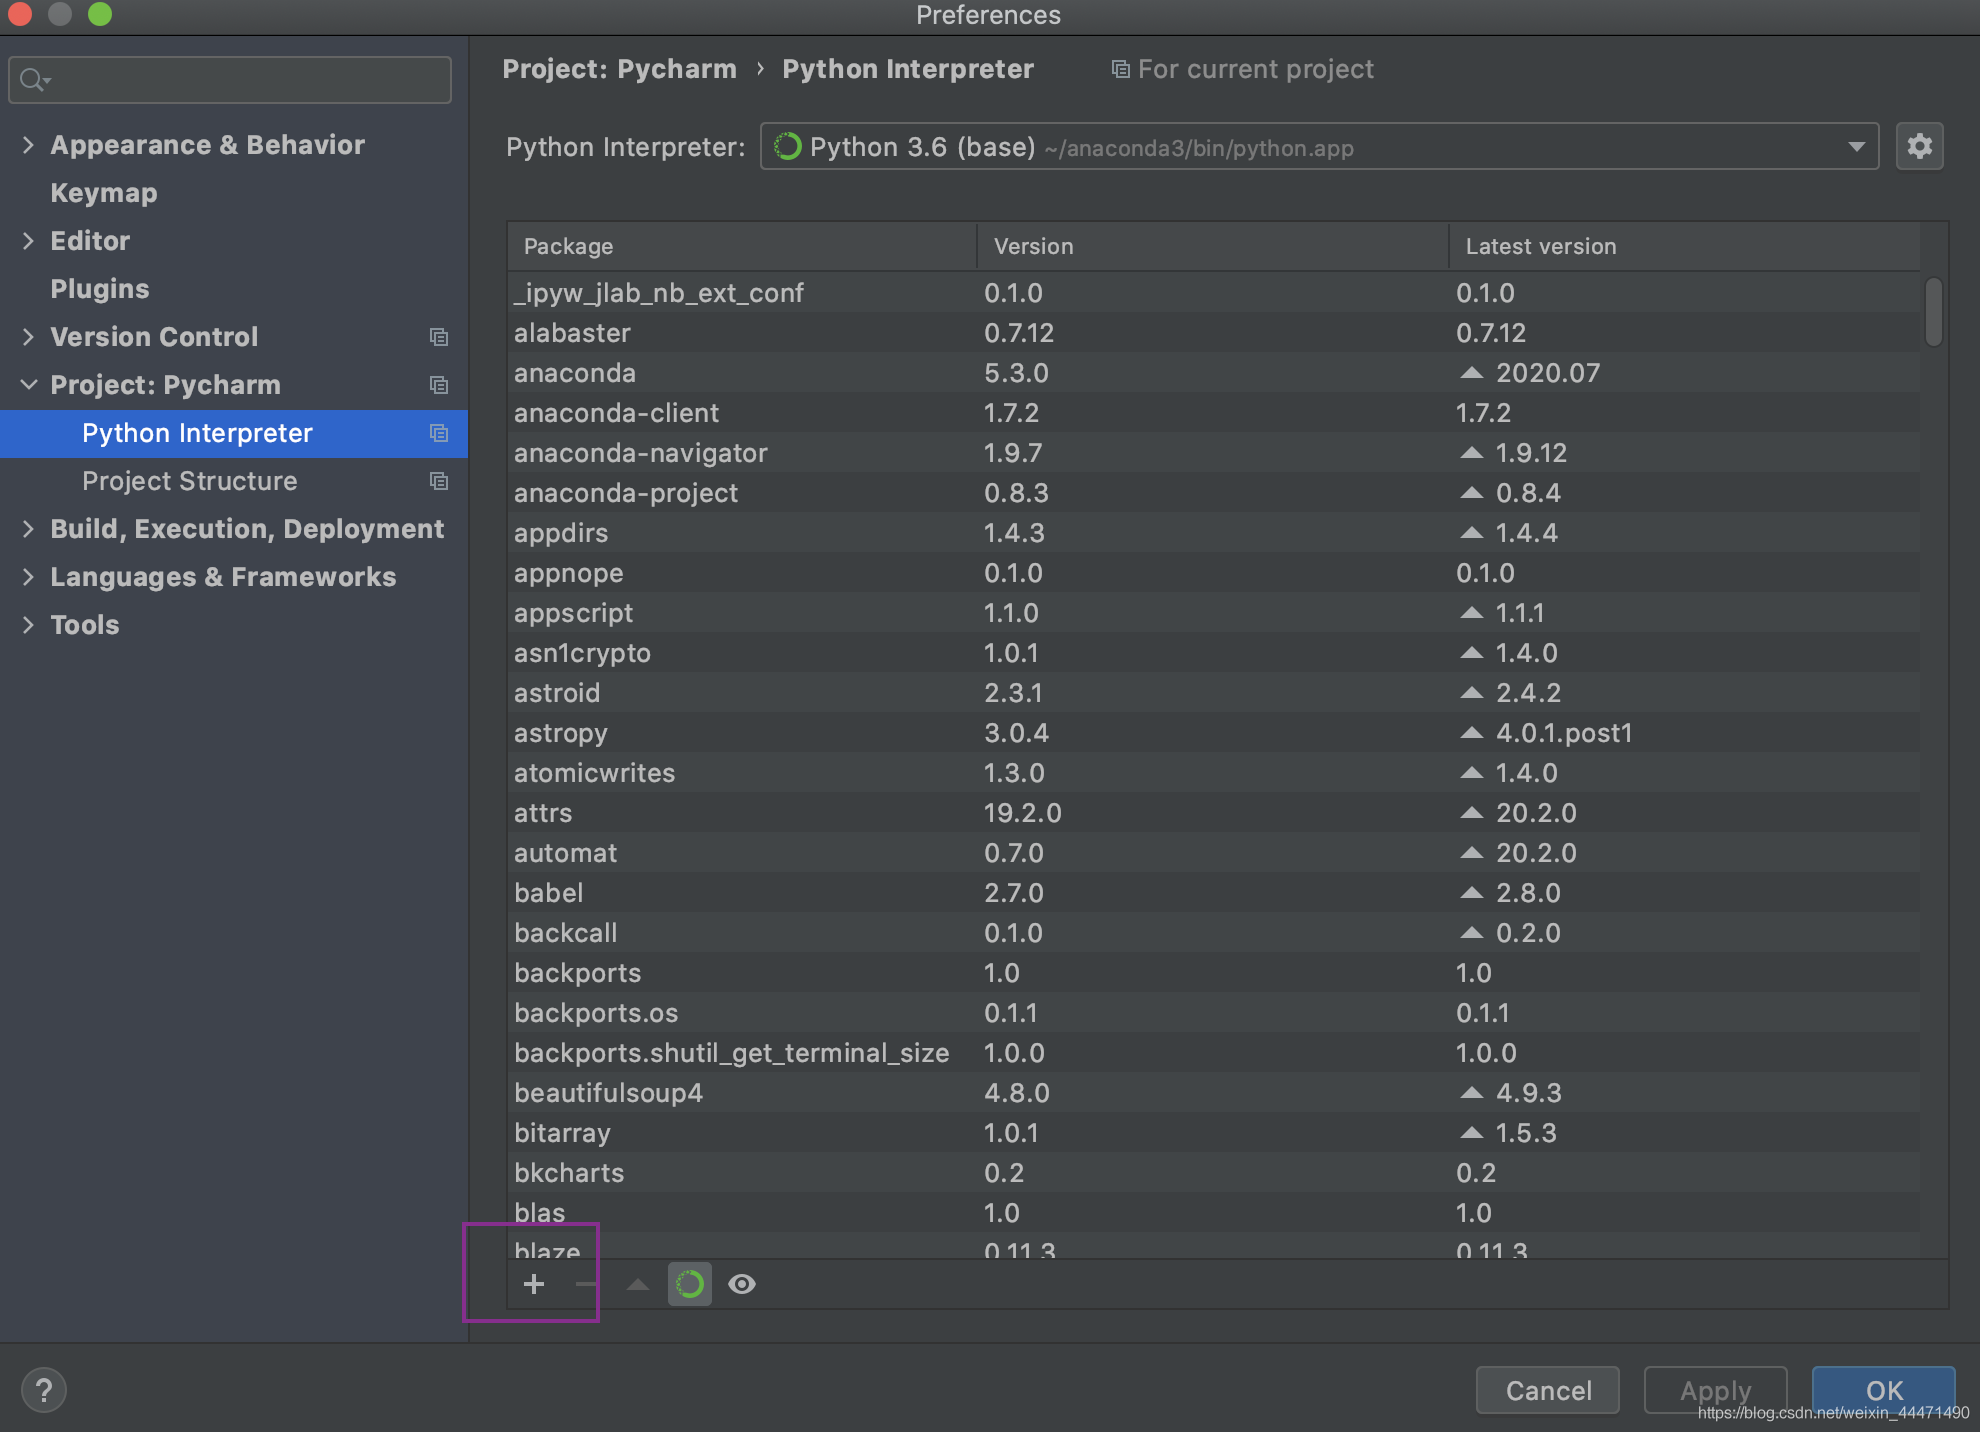Click upgrade arrow beside beautifulsoup4 4.9.3

coord(1471,1093)
